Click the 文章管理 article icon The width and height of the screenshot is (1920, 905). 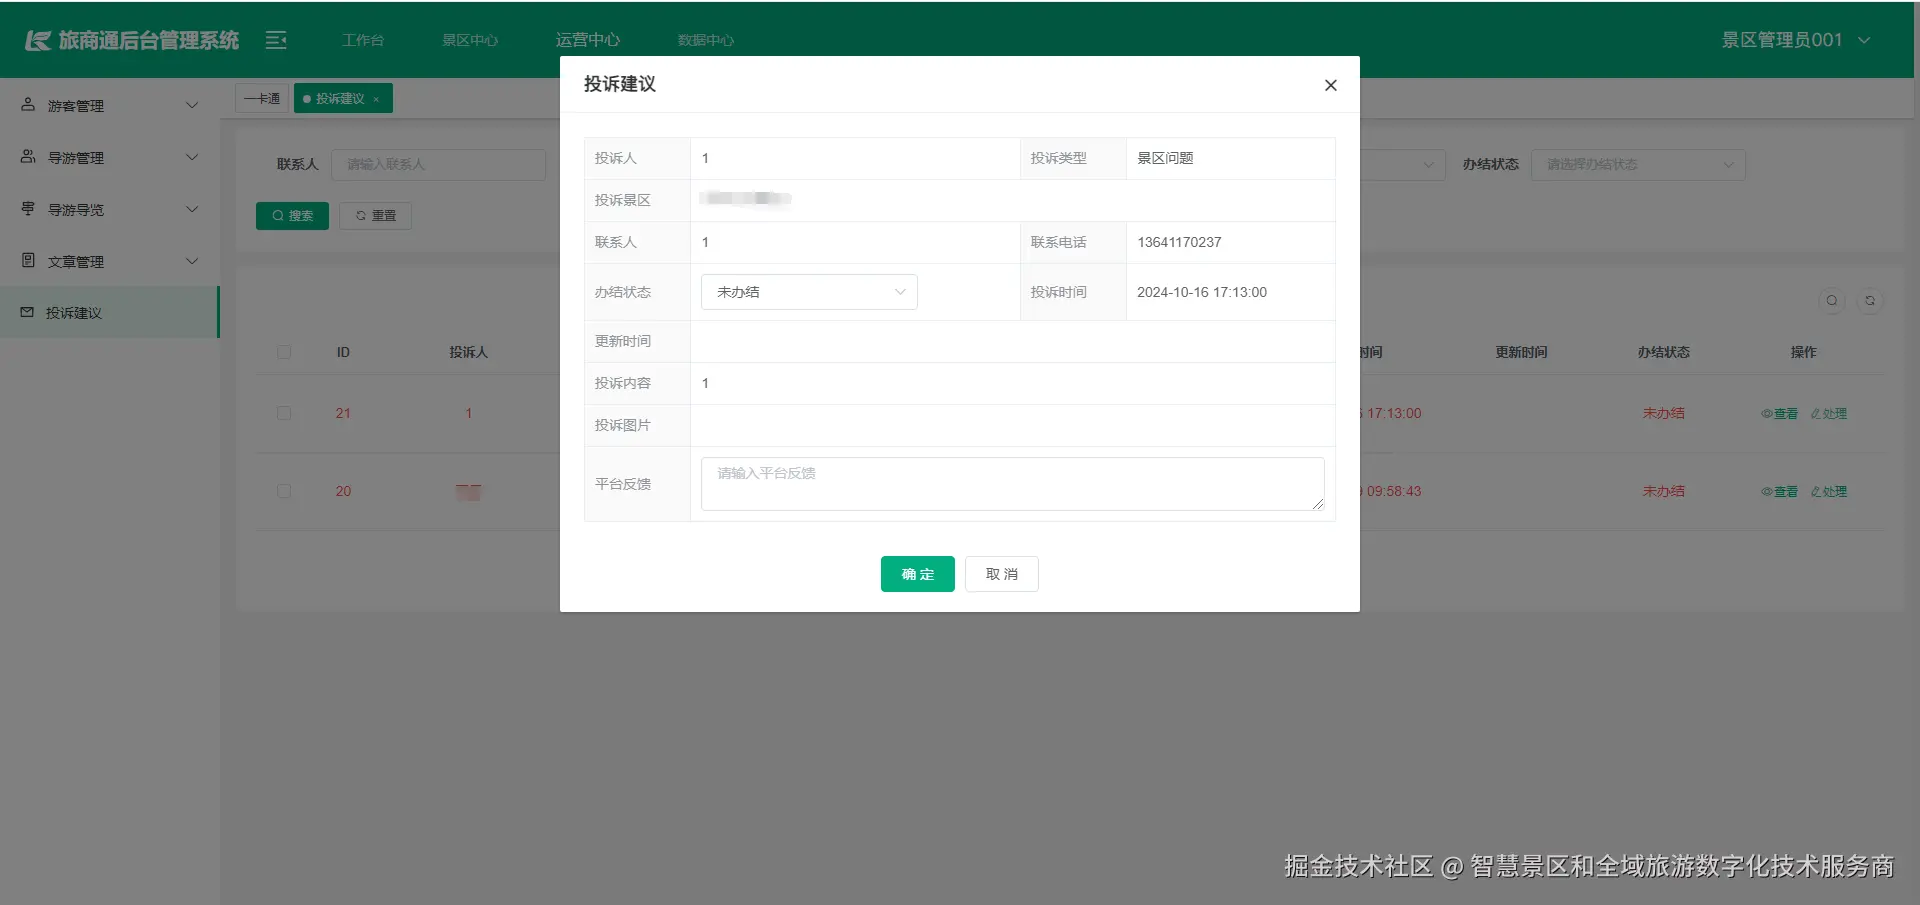coord(26,260)
